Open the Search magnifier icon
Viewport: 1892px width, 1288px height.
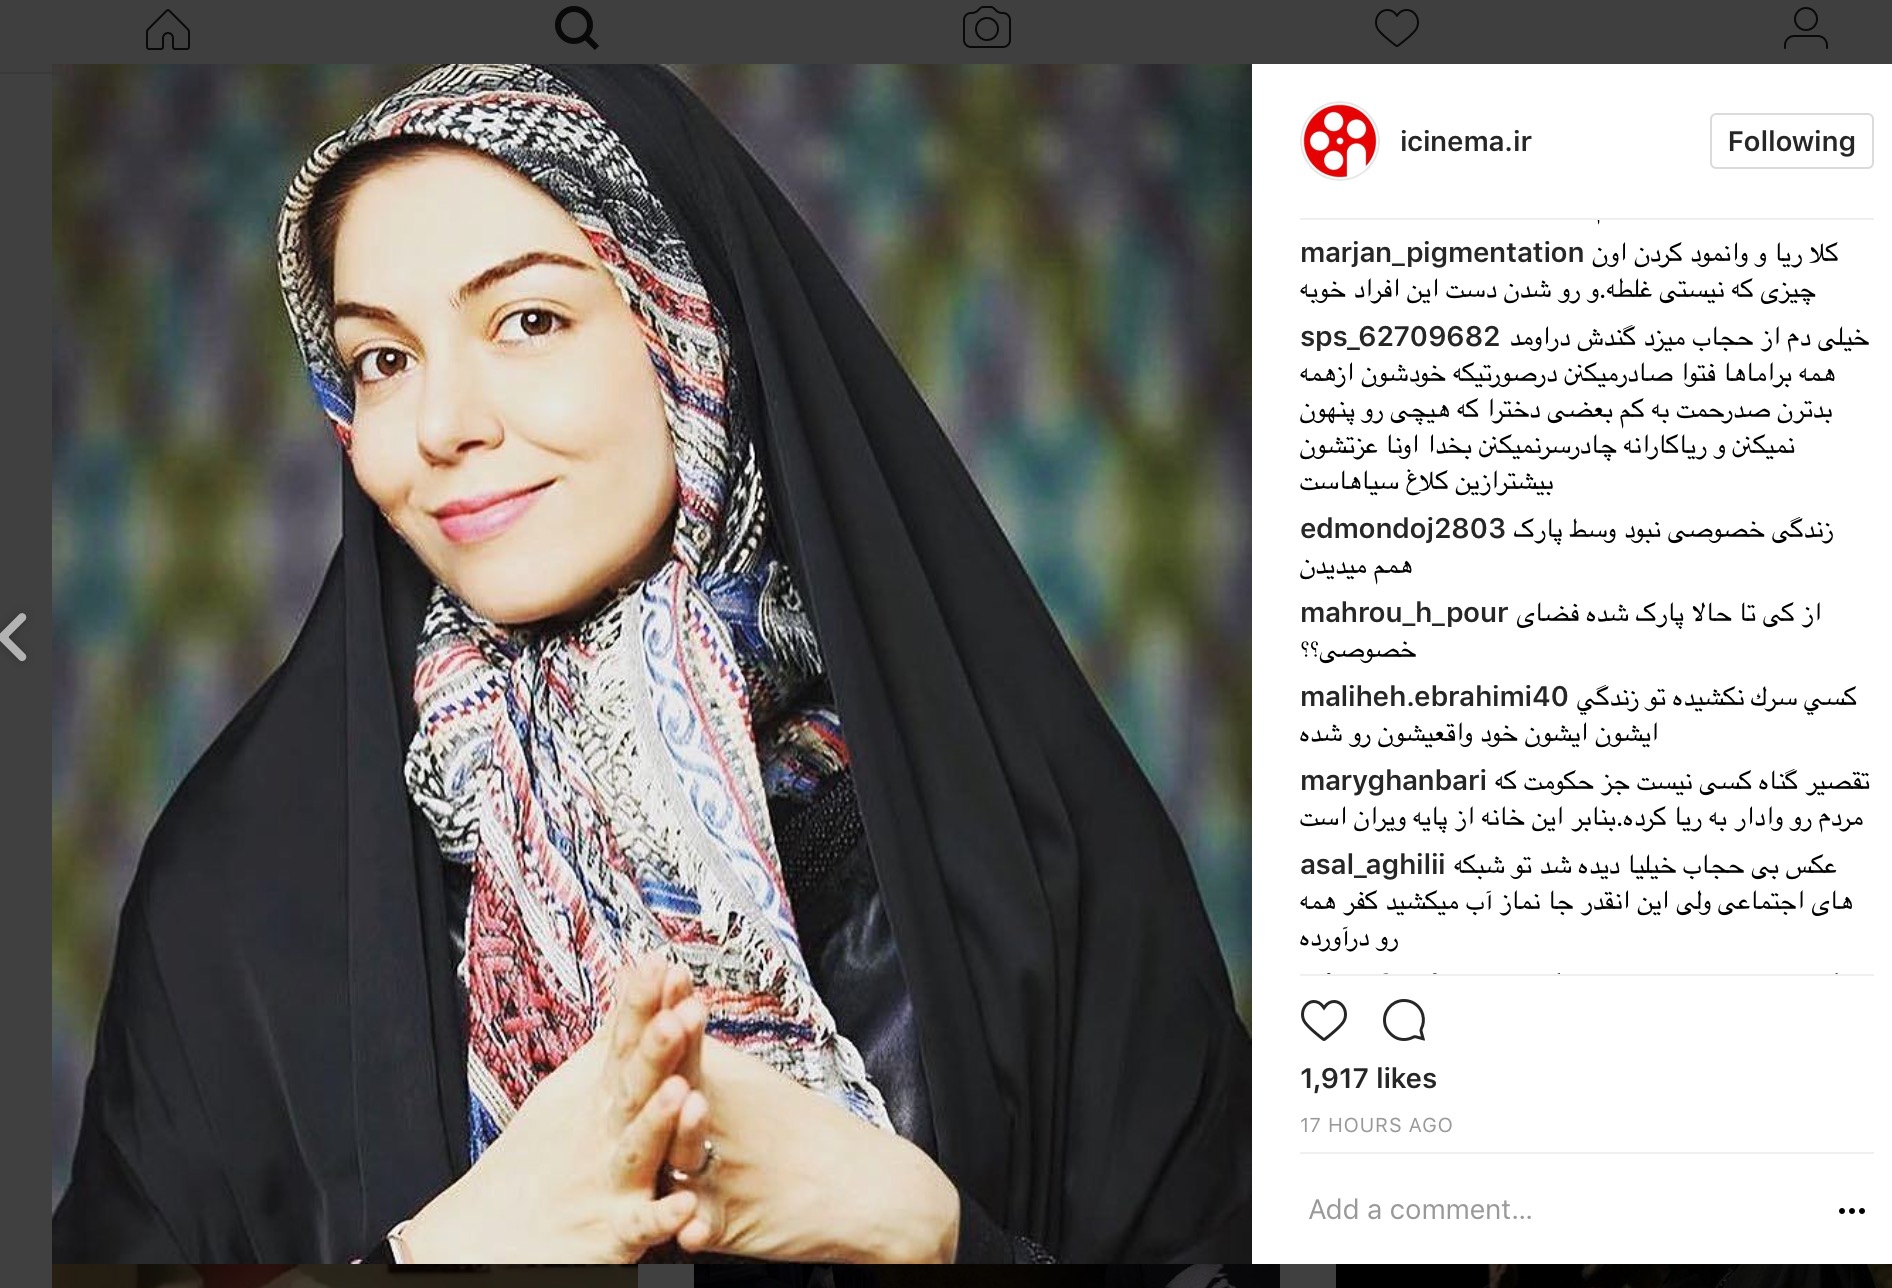point(577,28)
